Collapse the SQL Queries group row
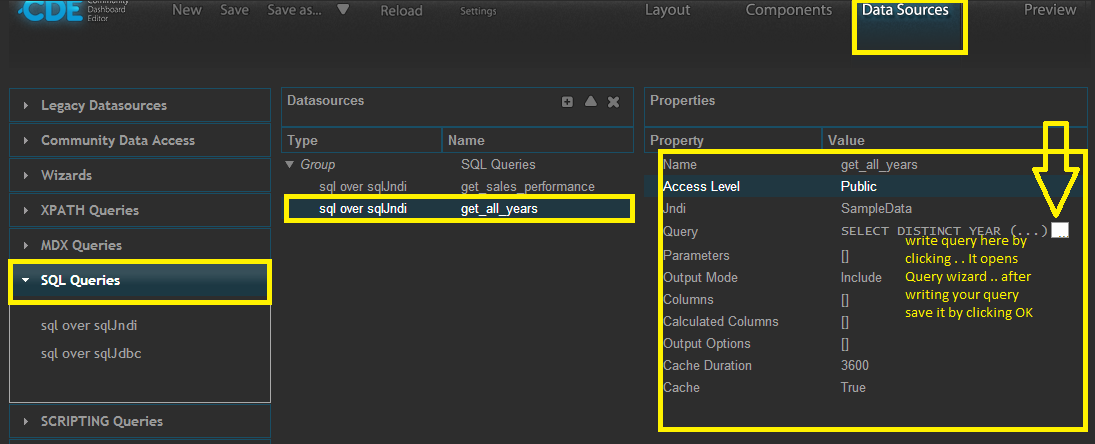Screen dimensions: 1095x444 pos(290,164)
